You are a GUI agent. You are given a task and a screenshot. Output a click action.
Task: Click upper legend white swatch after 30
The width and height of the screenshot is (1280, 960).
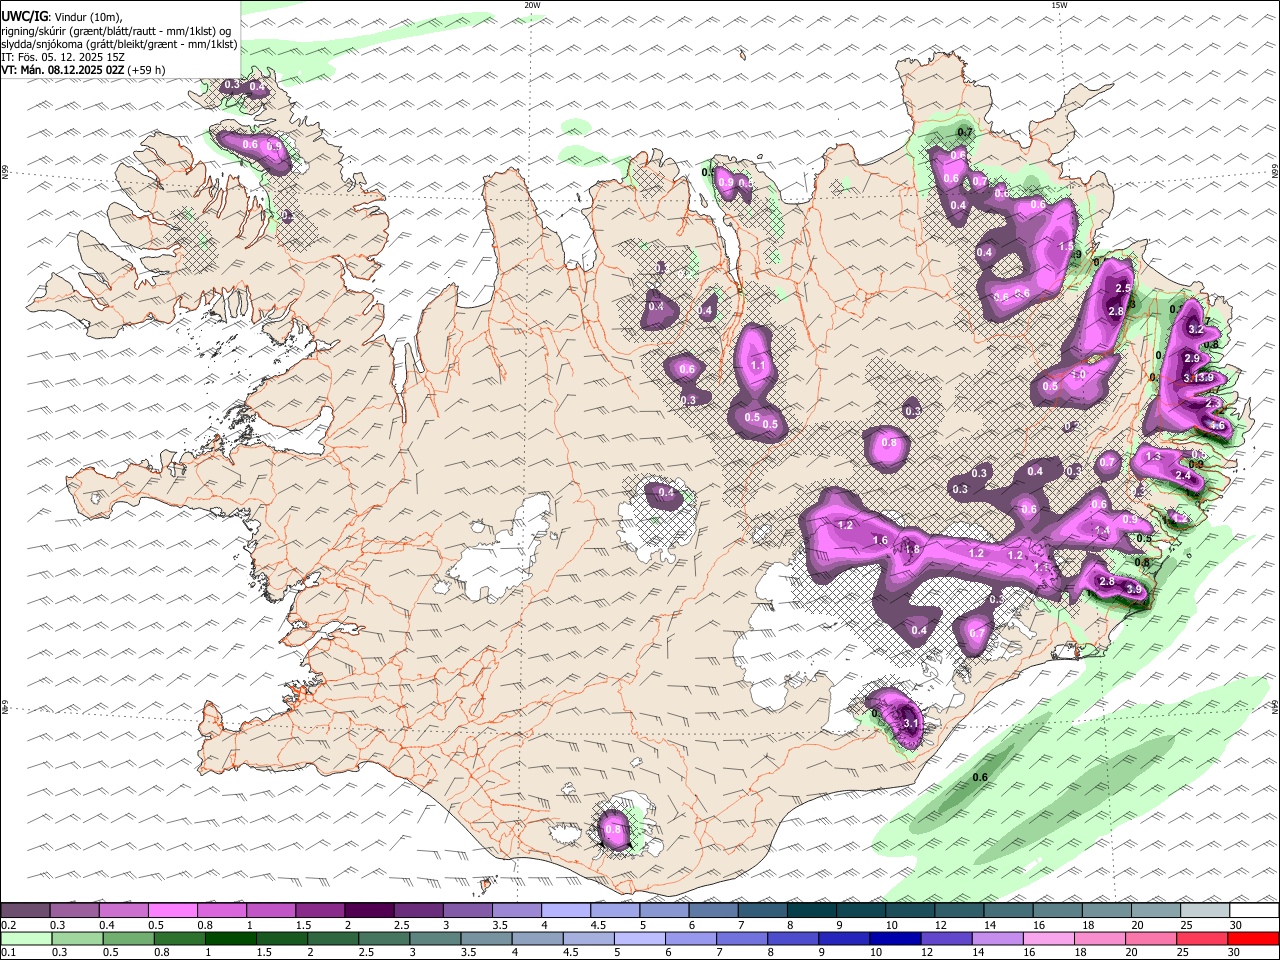(x=1253, y=910)
